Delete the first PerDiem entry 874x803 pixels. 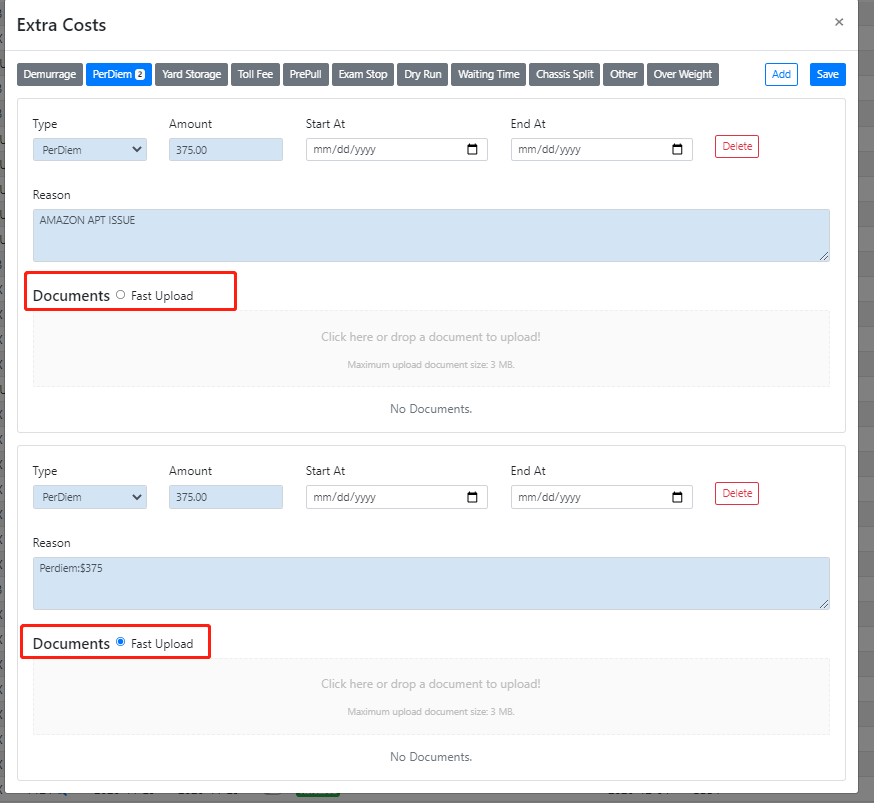click(736, 146)
